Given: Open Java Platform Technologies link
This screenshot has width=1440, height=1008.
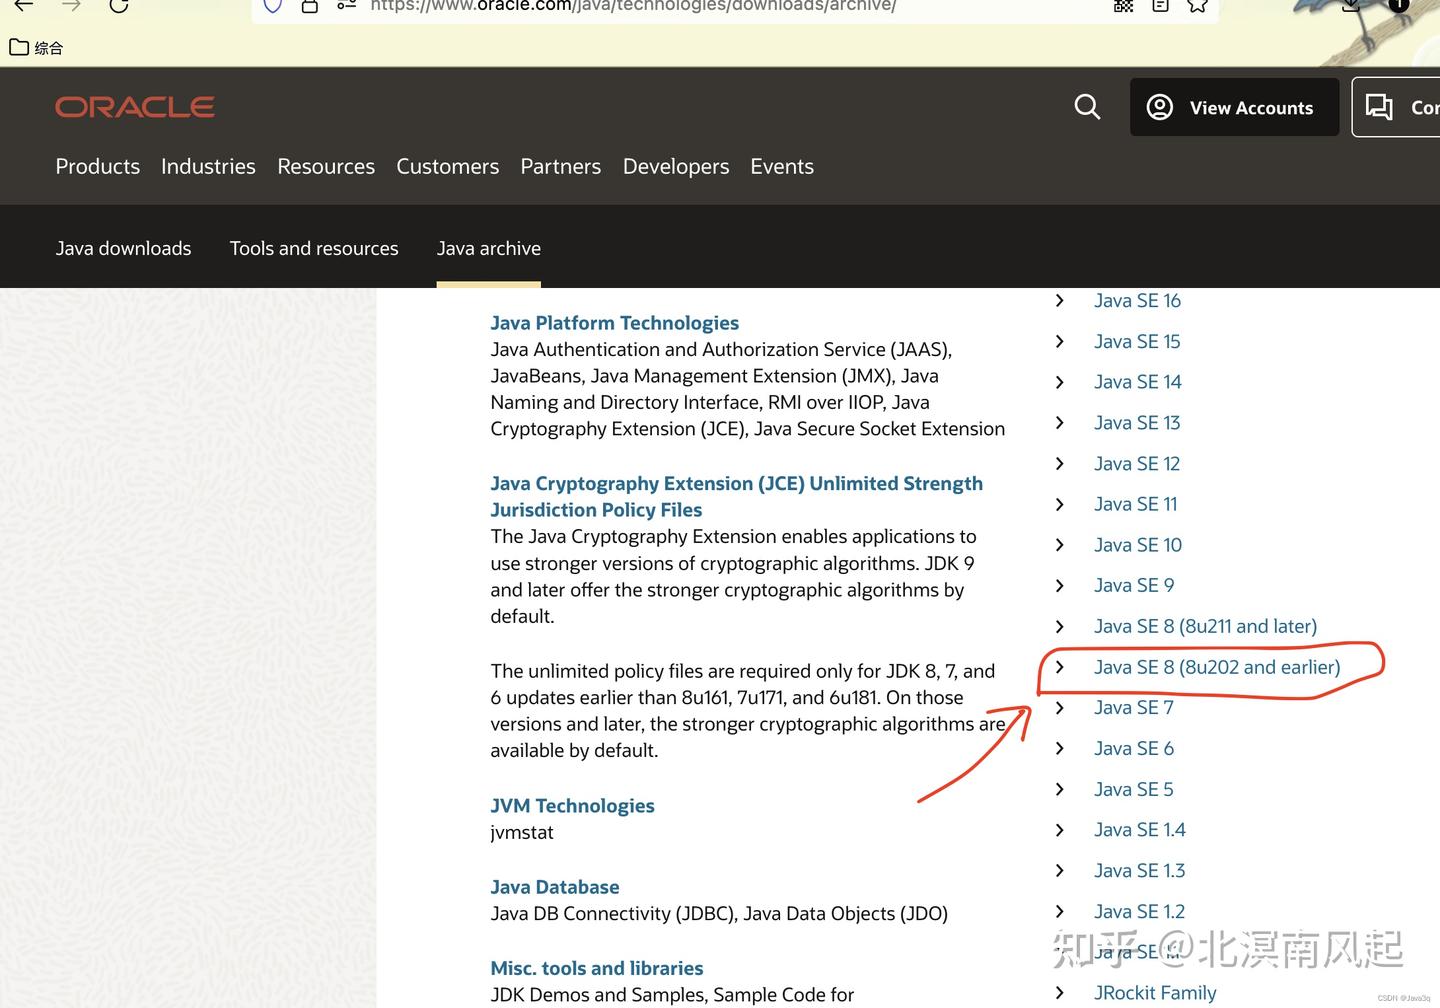Looking at the screenshot, I should tap(614, 323).
